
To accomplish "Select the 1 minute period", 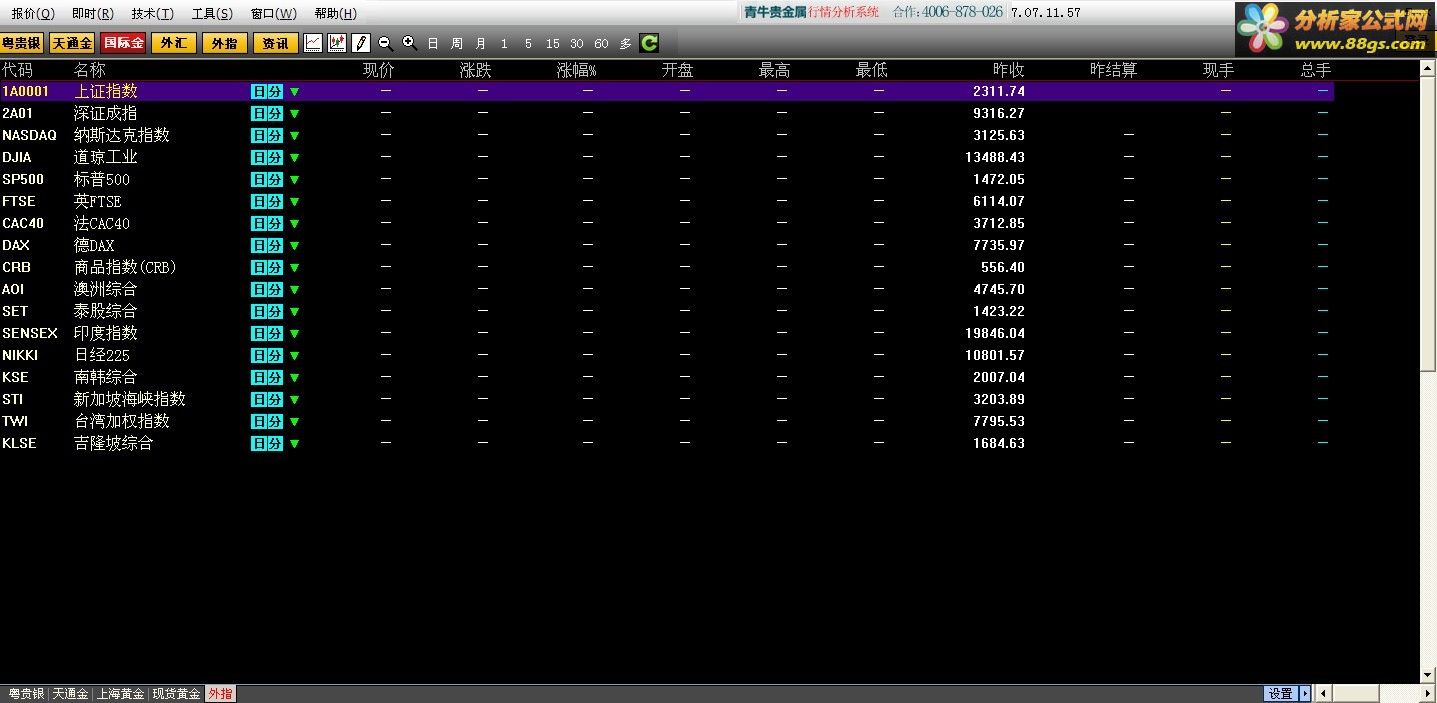I will pyautogui.click(x=504, y=44).
